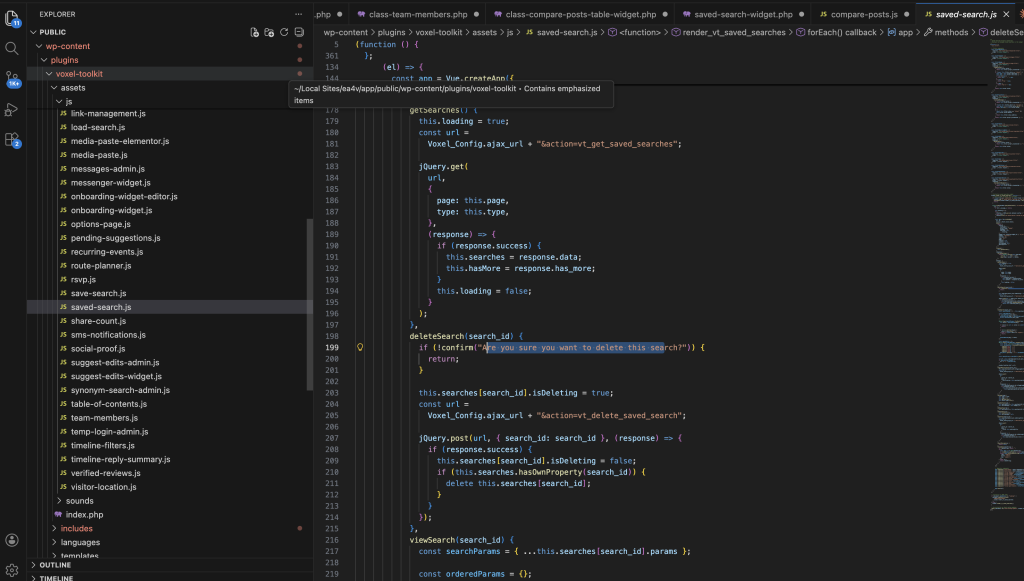Expand the sounds folder
The width and height of the screenshot is (1024, 581).
(79, 501)
